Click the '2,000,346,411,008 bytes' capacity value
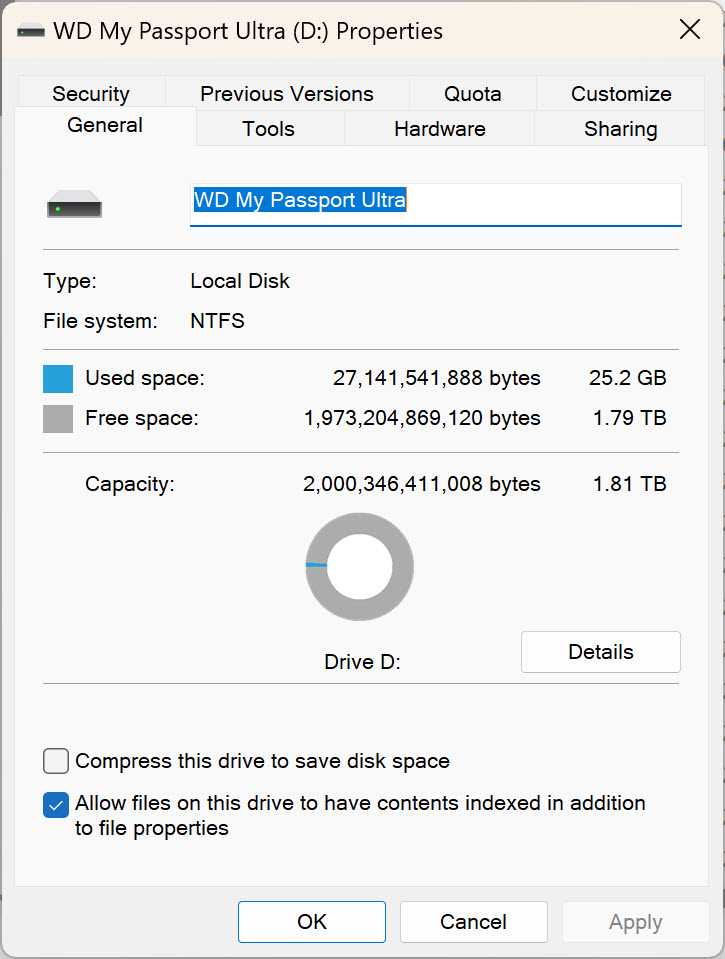The height and width of the screenshot is (959, 725). (x=422, y=484)
